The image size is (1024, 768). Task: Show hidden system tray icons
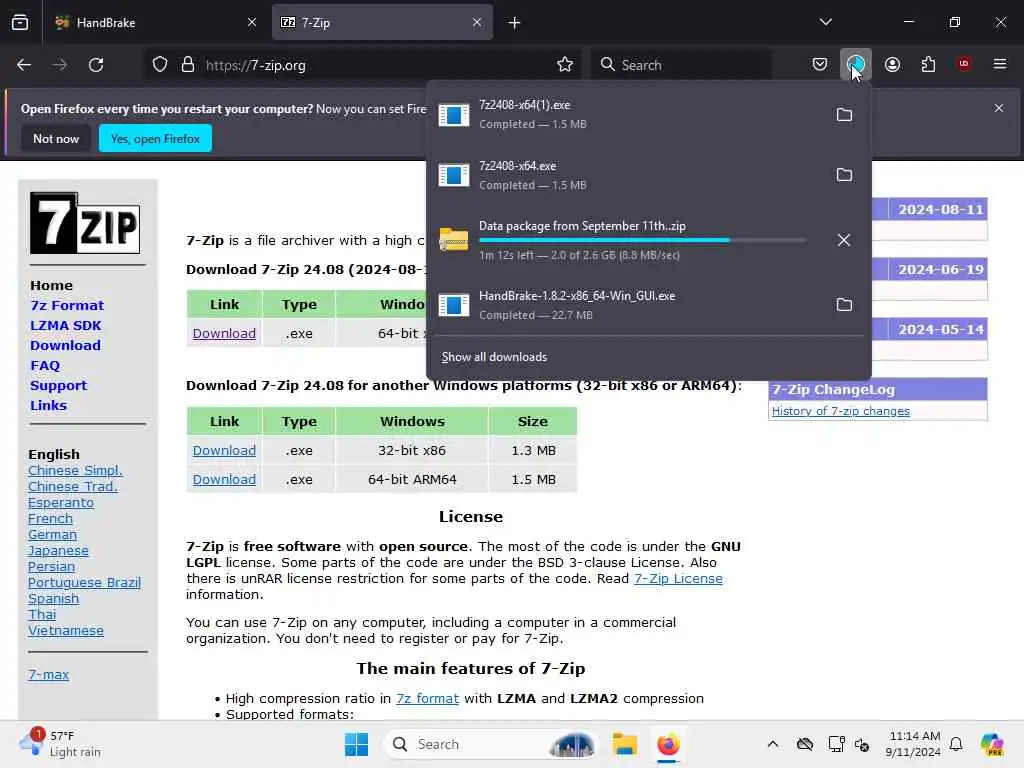pyautogui.click(x=773, y=744)
